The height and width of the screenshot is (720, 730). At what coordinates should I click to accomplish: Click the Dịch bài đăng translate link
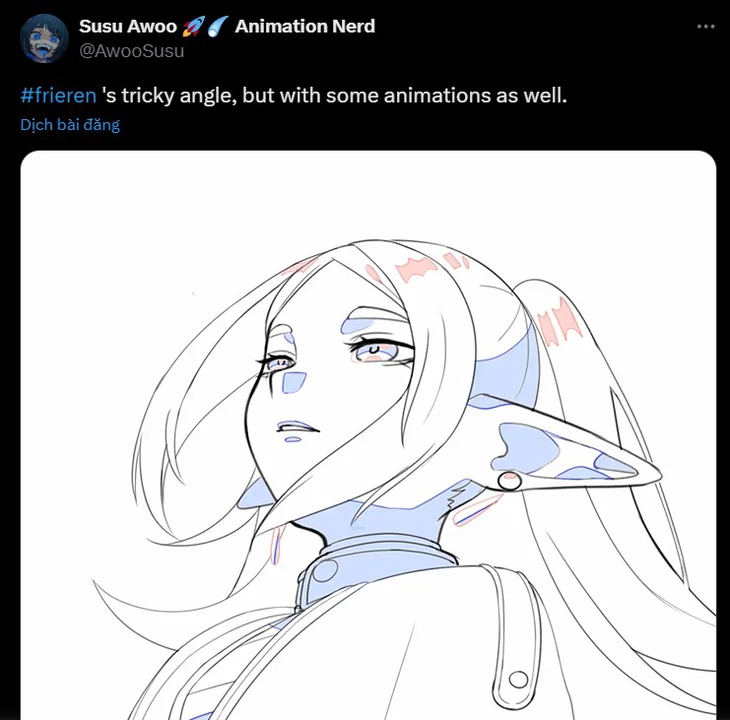(70, 124)
